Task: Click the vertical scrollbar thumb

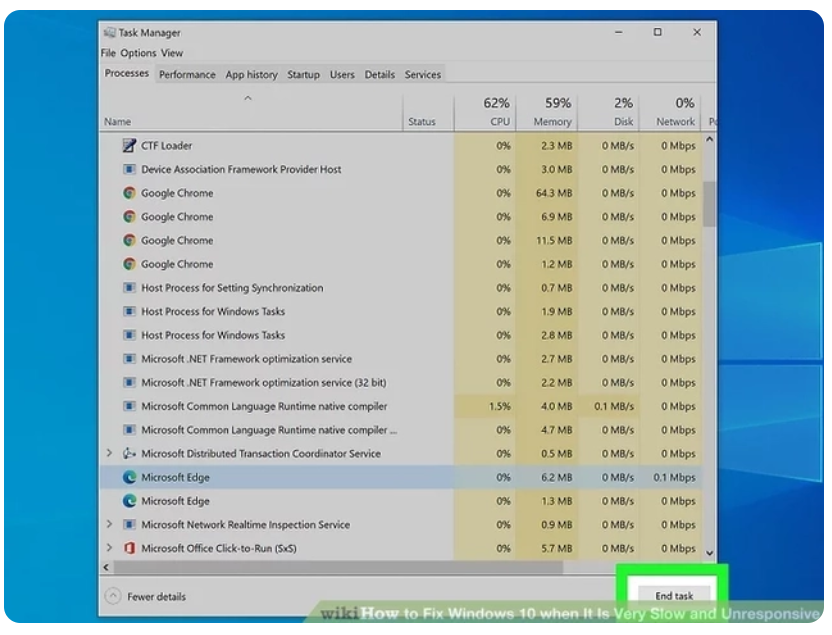Action: (x=709, y=204)
